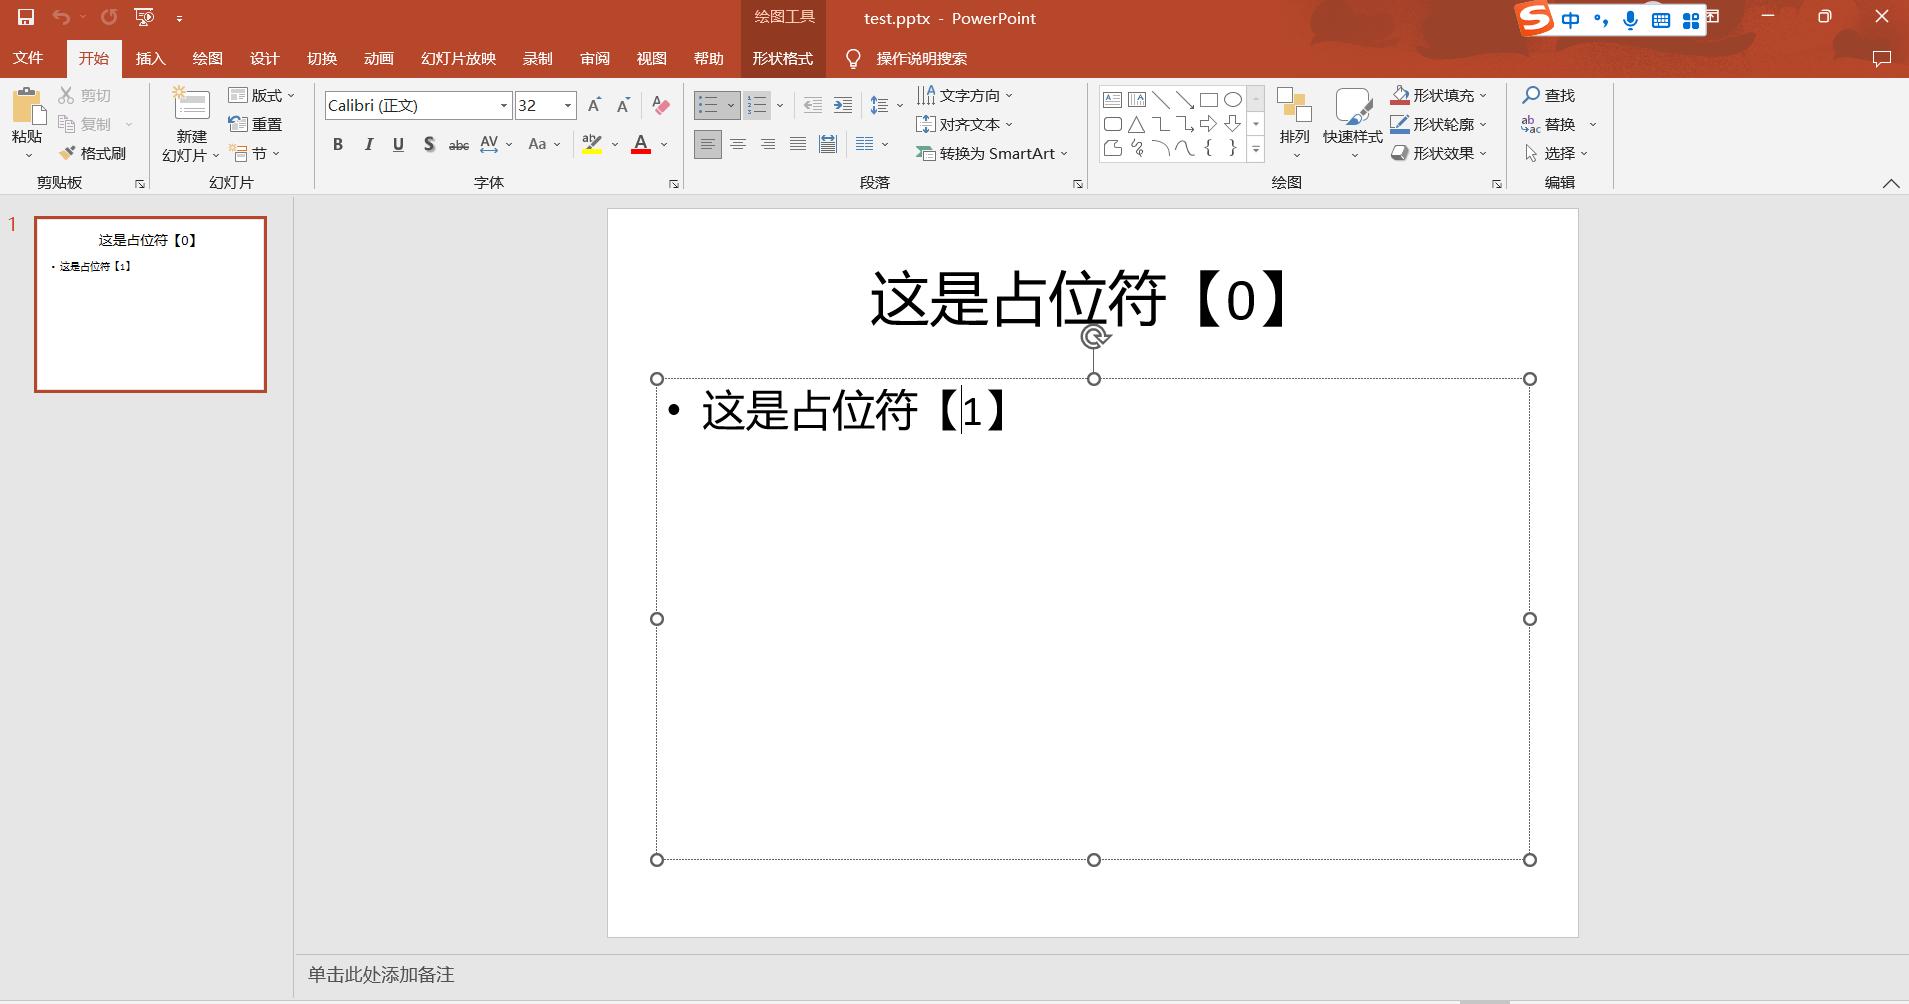
Task: Switch to the 幻灯片放映 ribbon tab
Action: click(x=459, y=58)
